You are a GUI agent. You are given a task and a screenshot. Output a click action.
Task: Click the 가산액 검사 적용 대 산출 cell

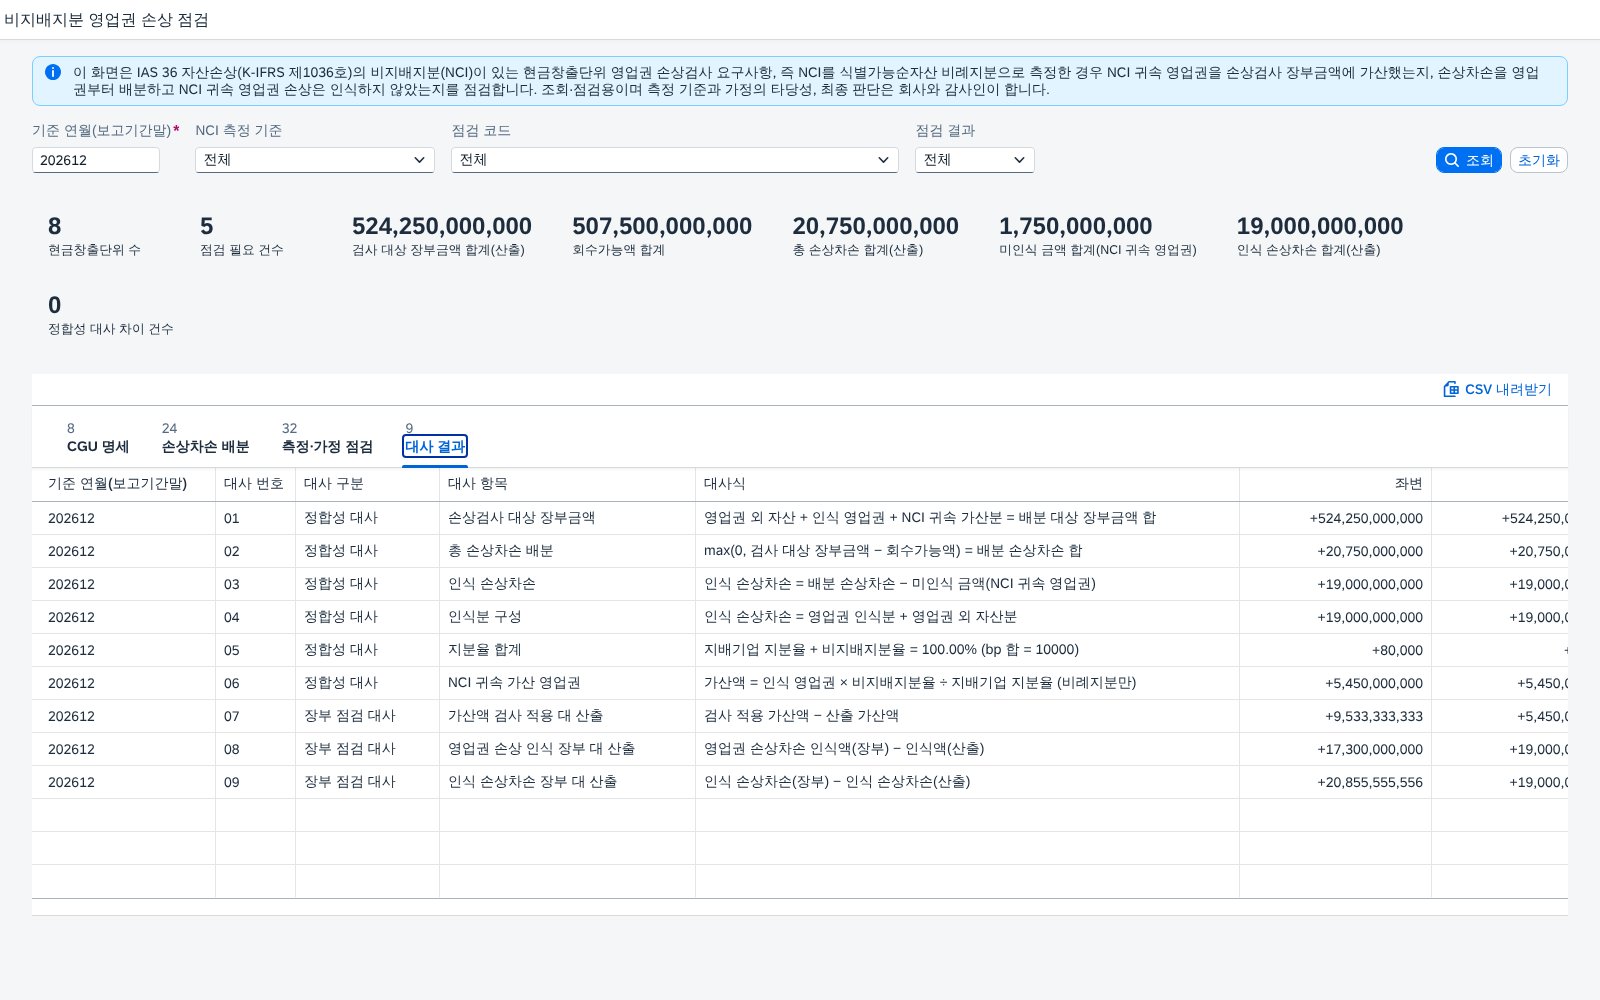point(567,716)
